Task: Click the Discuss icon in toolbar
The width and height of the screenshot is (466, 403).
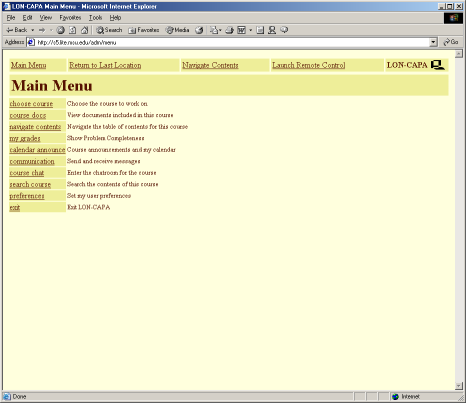Action: point(260,30)
